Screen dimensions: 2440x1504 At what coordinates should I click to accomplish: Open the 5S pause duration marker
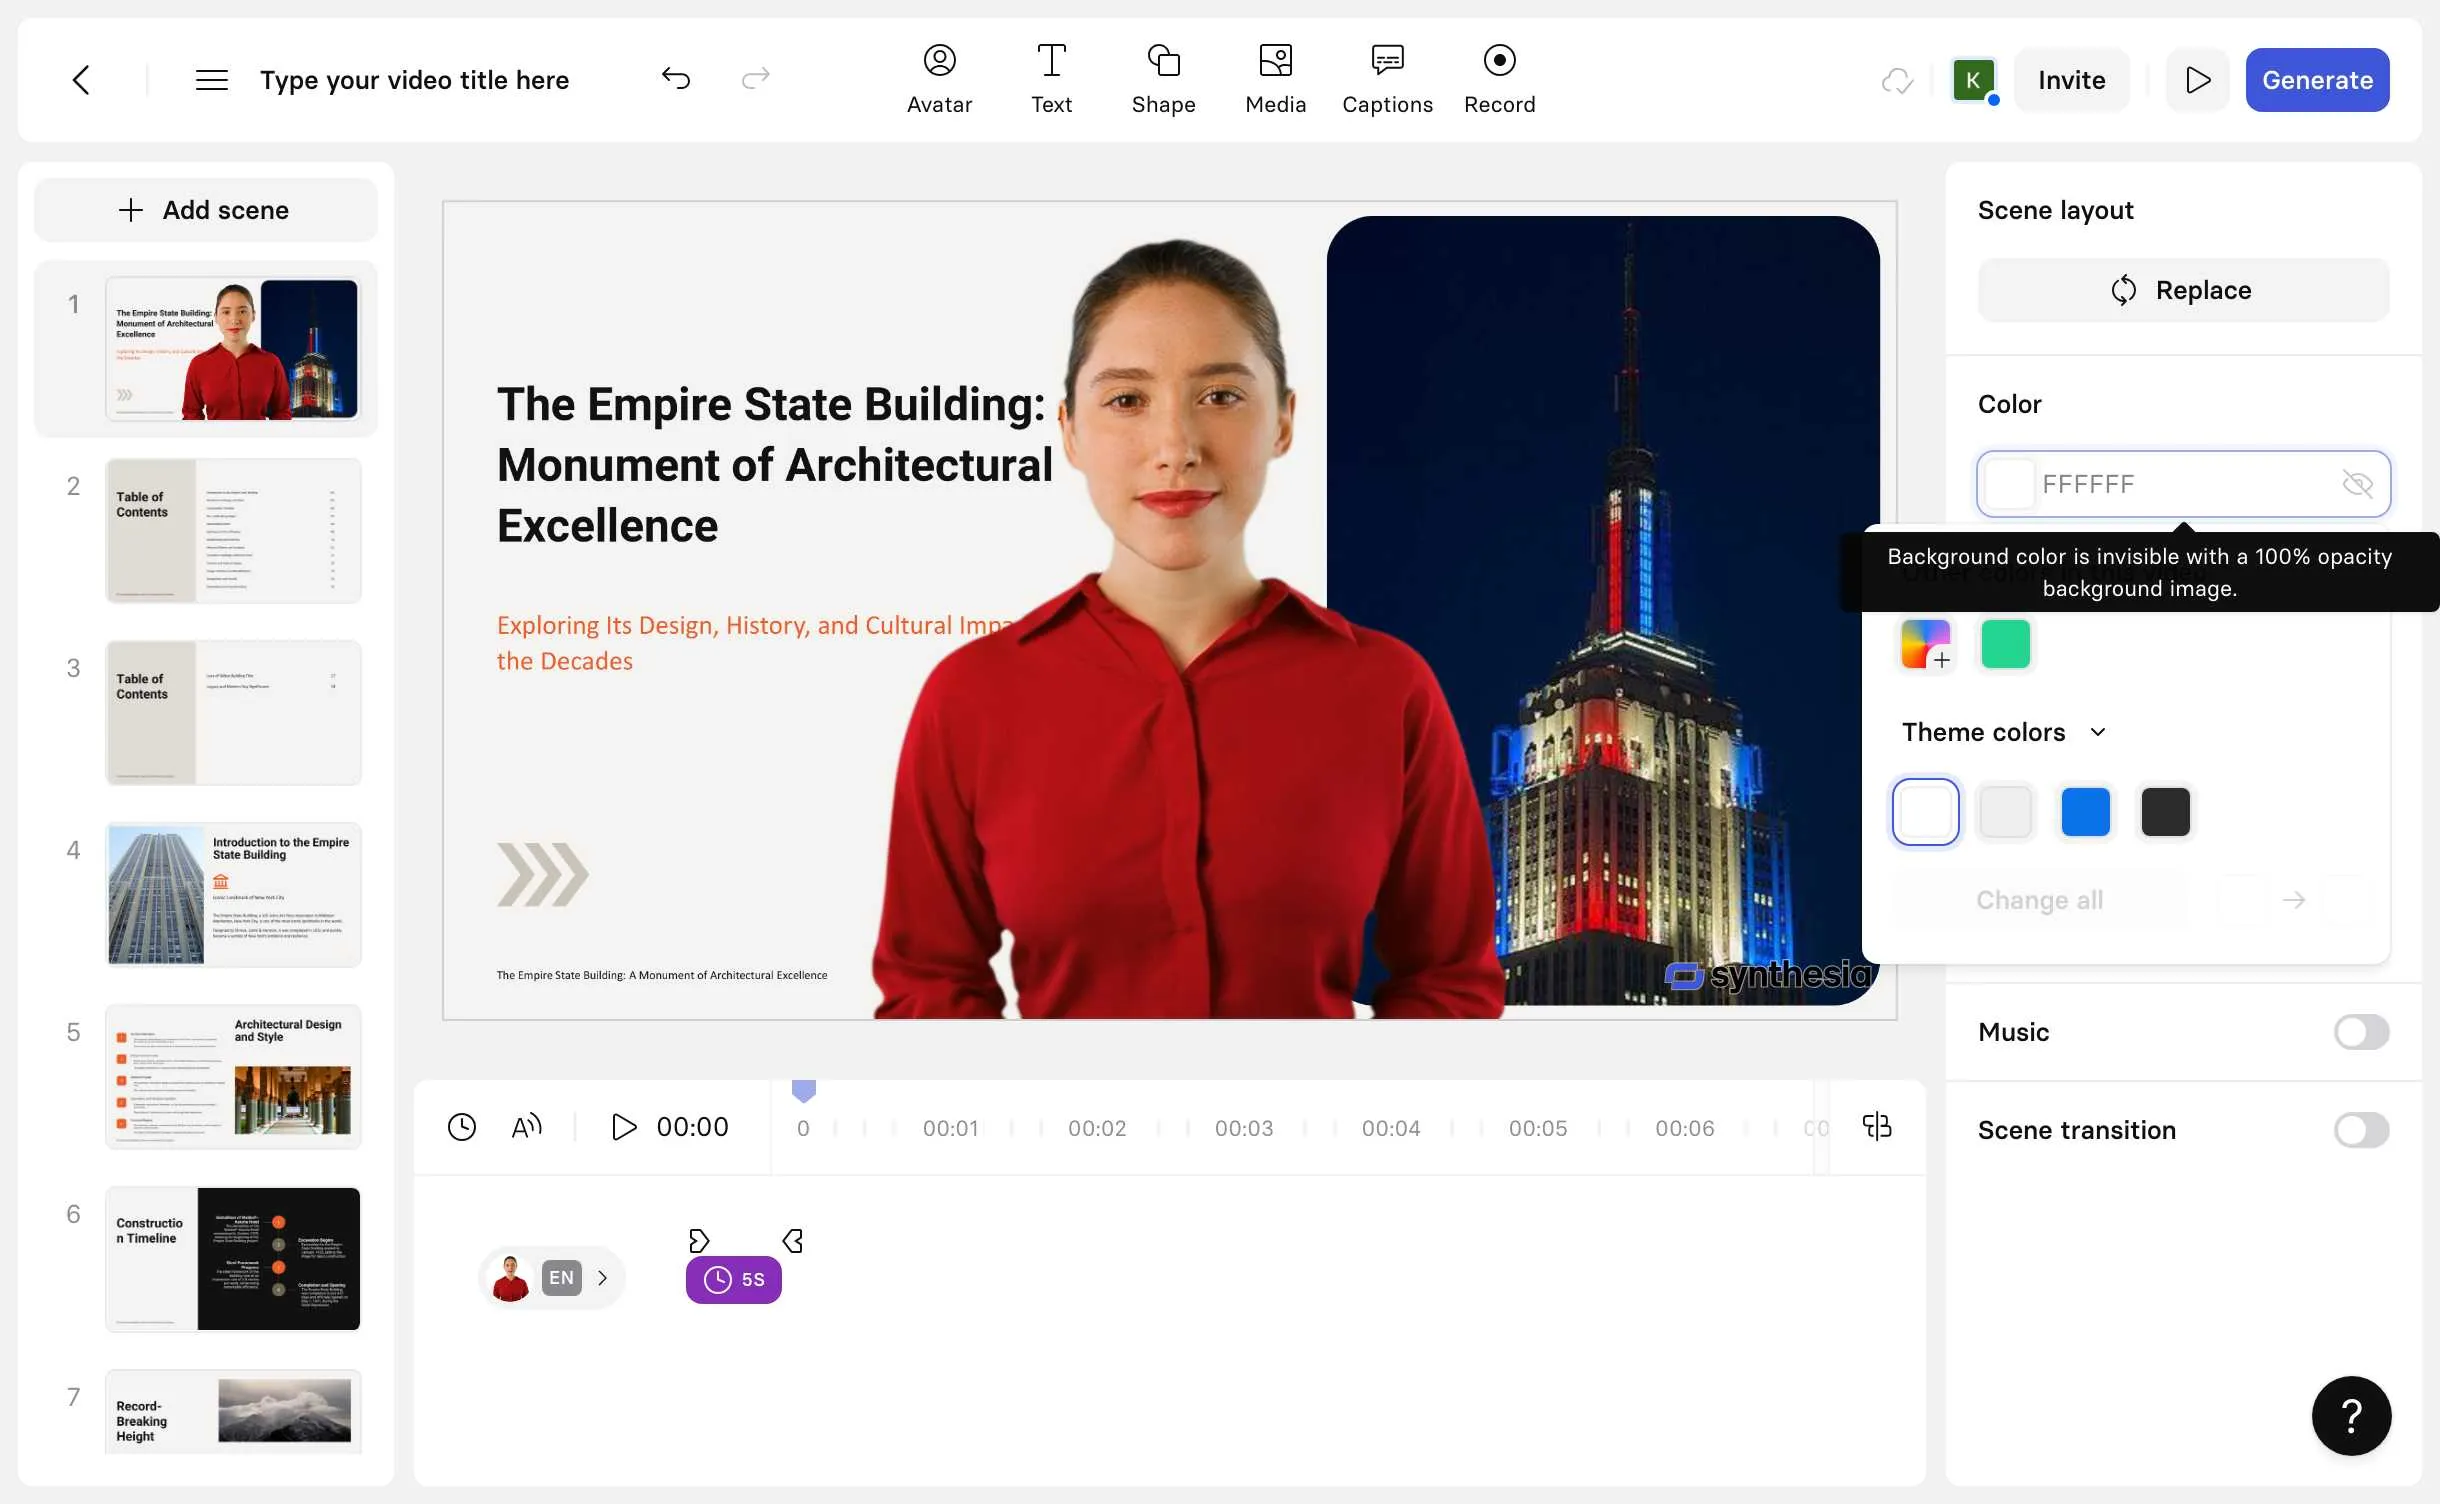(x=733, y=1280)
